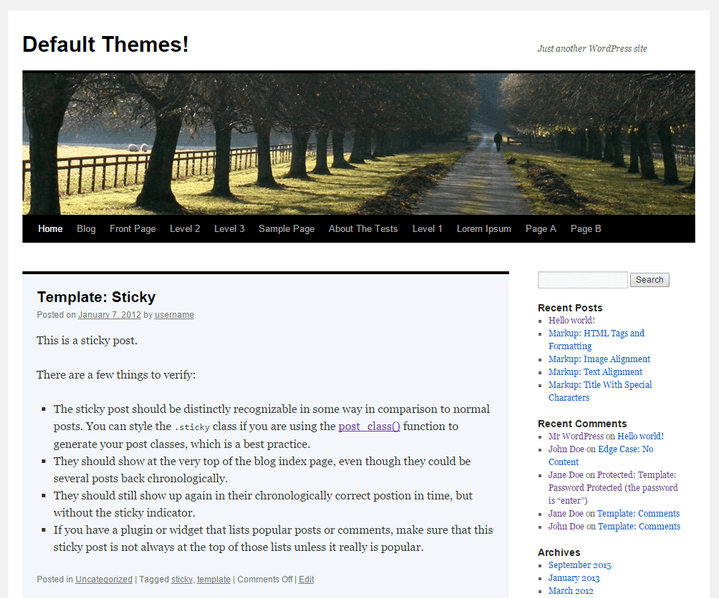Click the Recent Posts widget heading
The height and width of the screenshot is (598, 719).
(x=570, y=308)
